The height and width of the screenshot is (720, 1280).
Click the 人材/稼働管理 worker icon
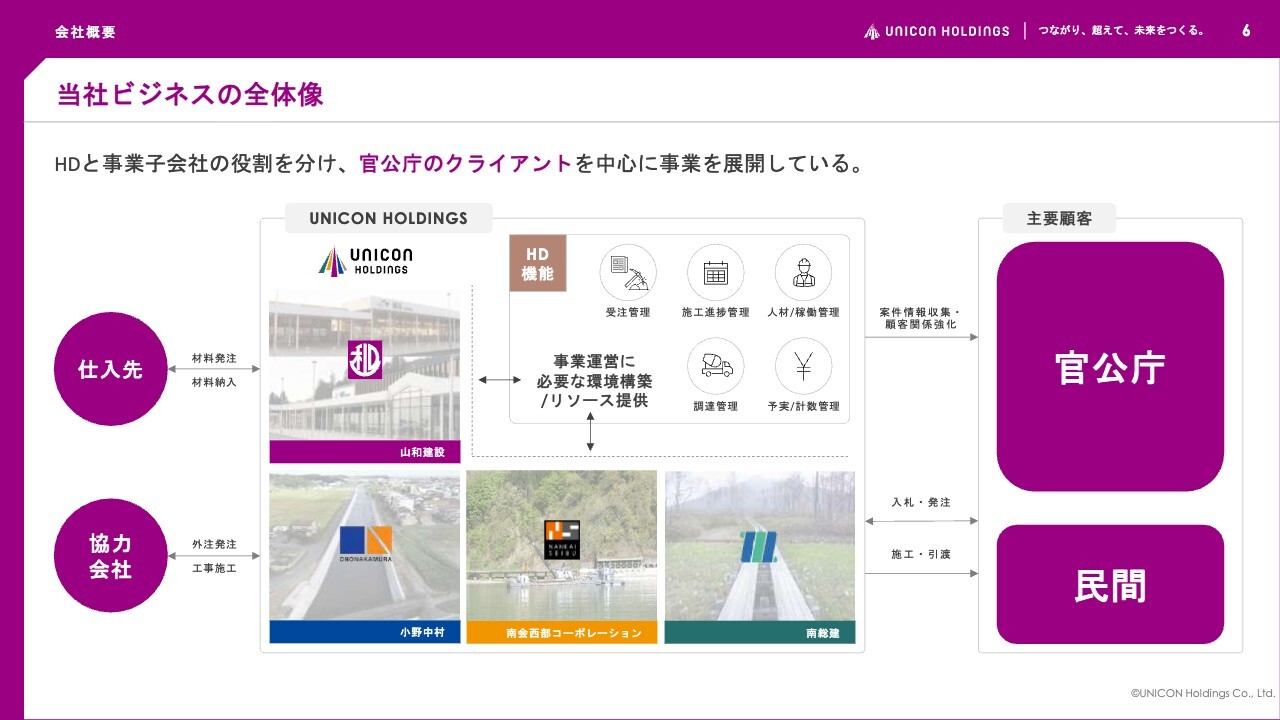pyautogui.click(x=803, y=272)
